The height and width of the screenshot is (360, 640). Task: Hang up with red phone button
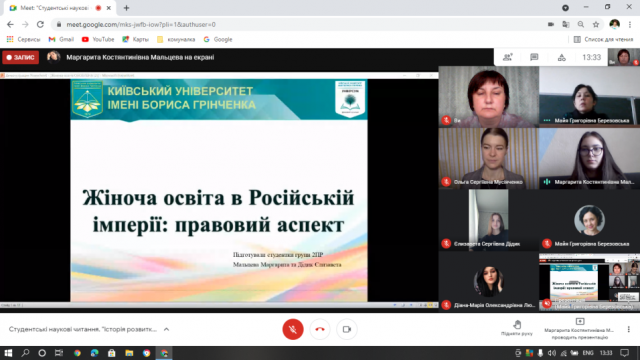click(x=320, y=329)
